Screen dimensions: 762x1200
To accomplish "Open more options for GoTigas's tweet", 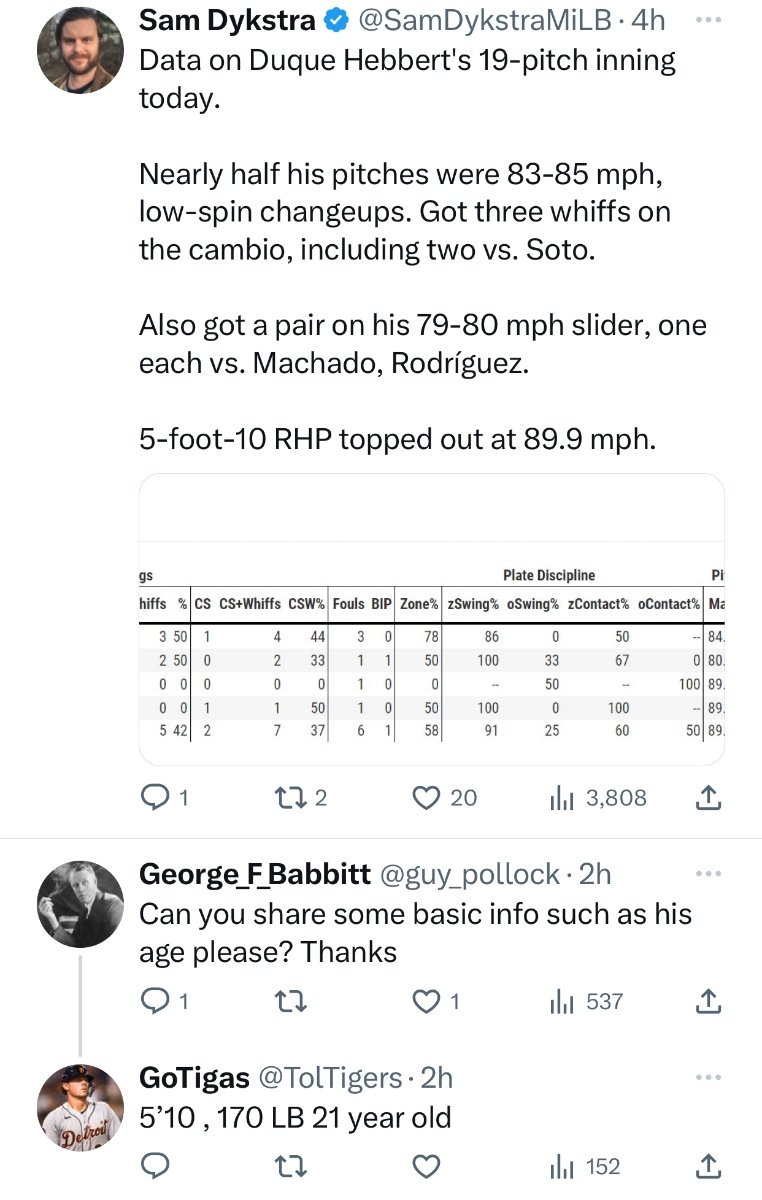I will (707, 1077).
